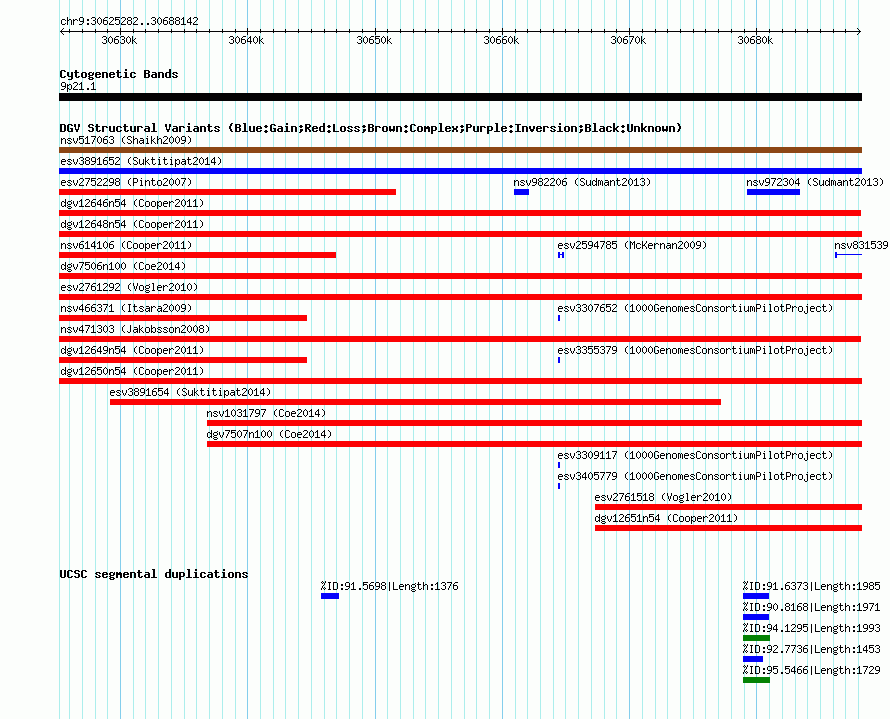This screenshot has width=890, height=719.
Task: Select the chr9:30625282..30688142 coordinates text
Action: [129, 21]
